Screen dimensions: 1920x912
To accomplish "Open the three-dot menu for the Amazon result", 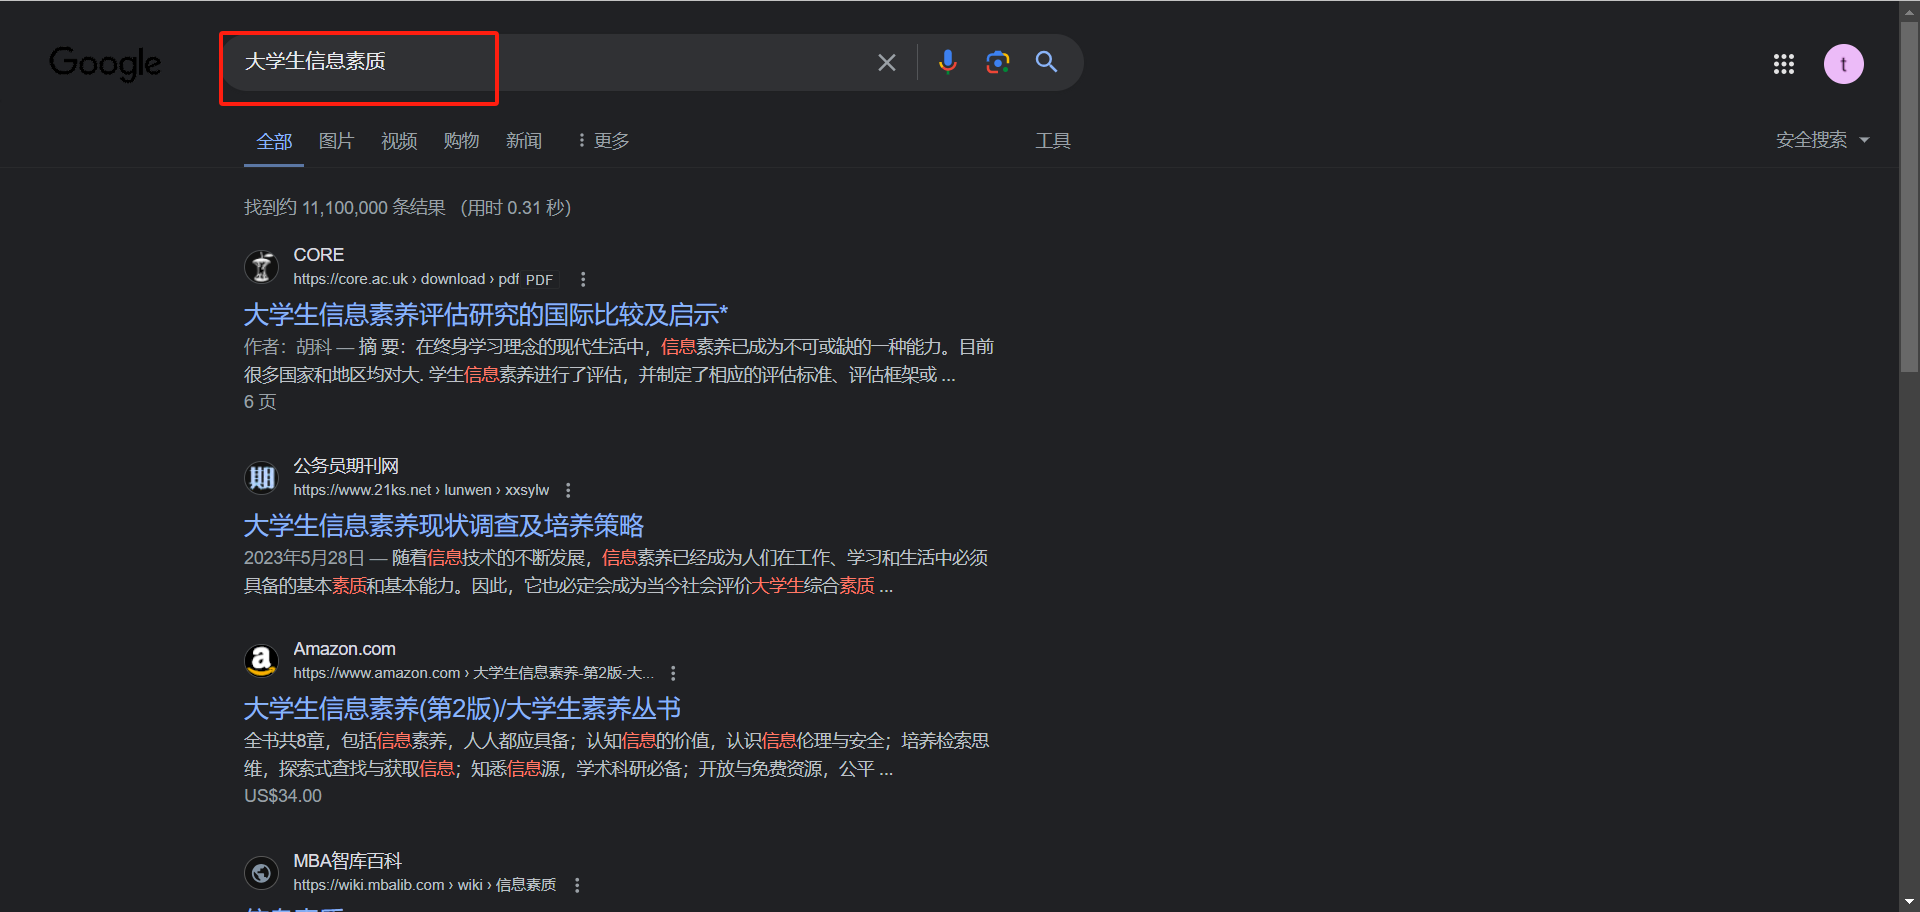I will tap(673, 674).
